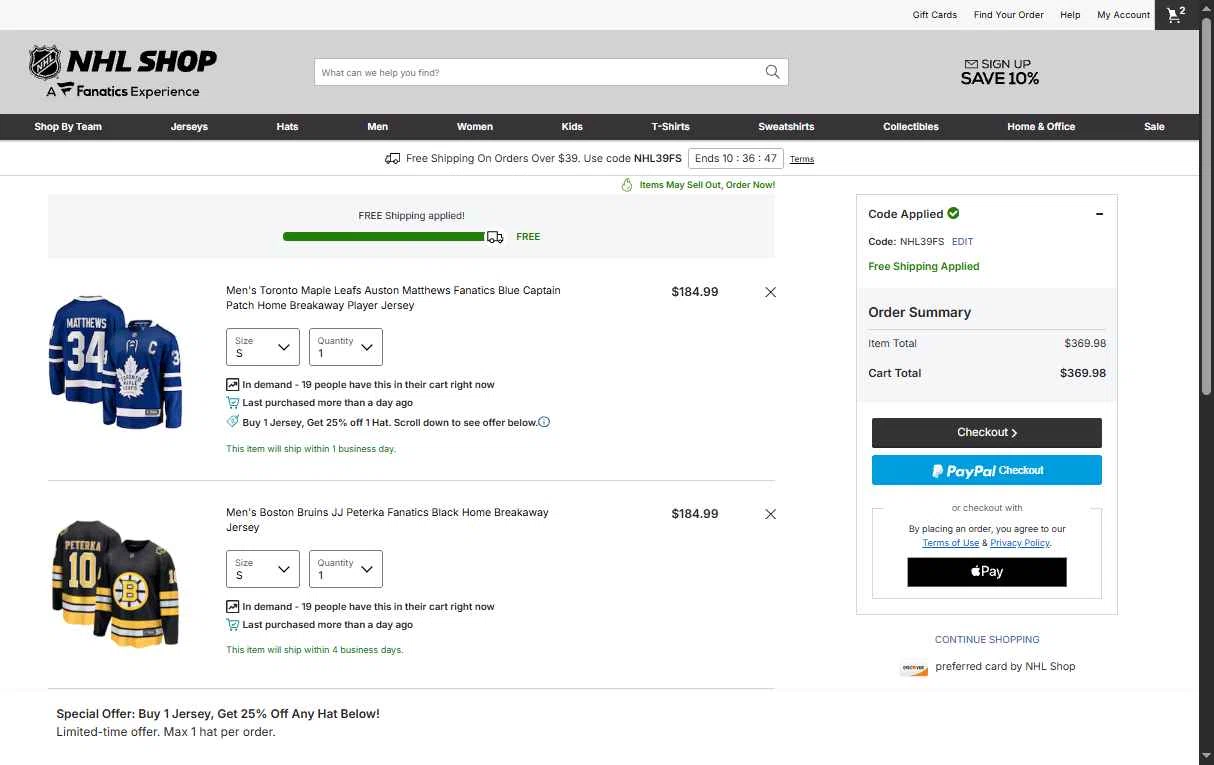Screen dimensions: 1214x765
Task: Open the Help link
Action: point(1070,15)
